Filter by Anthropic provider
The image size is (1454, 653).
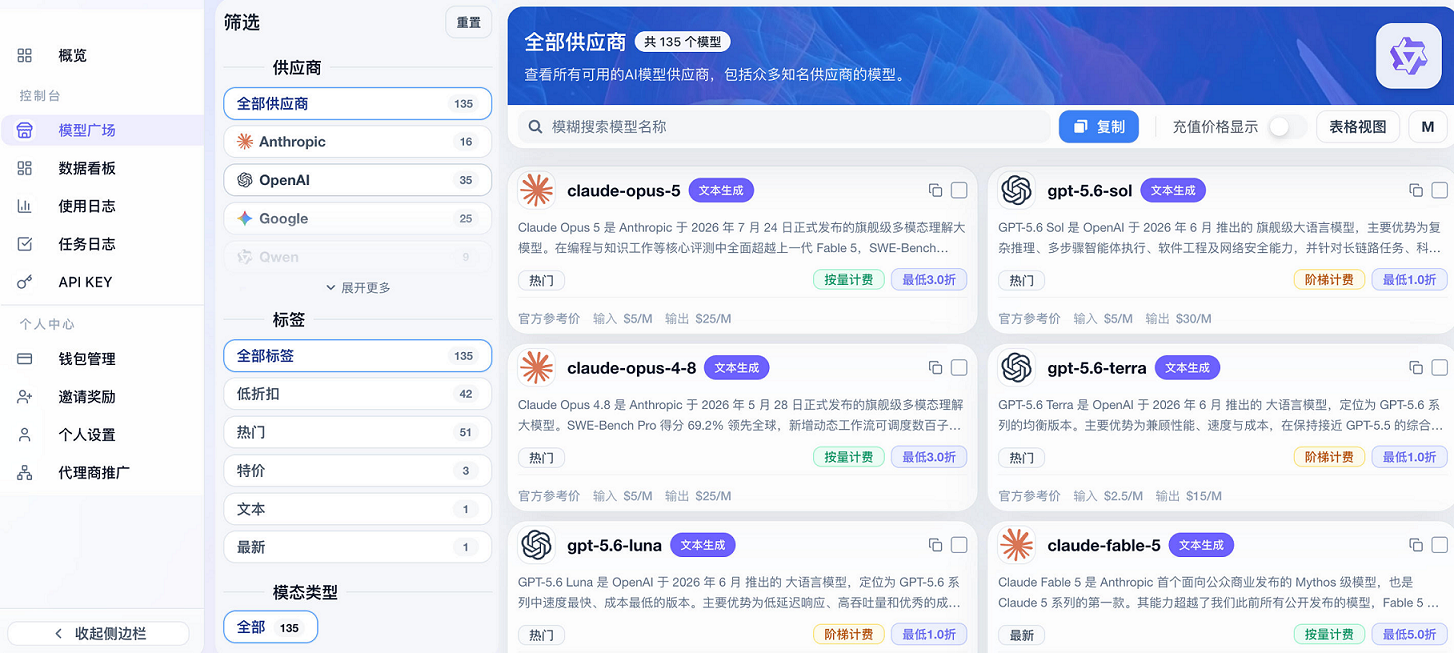click(x=357, y=142)
